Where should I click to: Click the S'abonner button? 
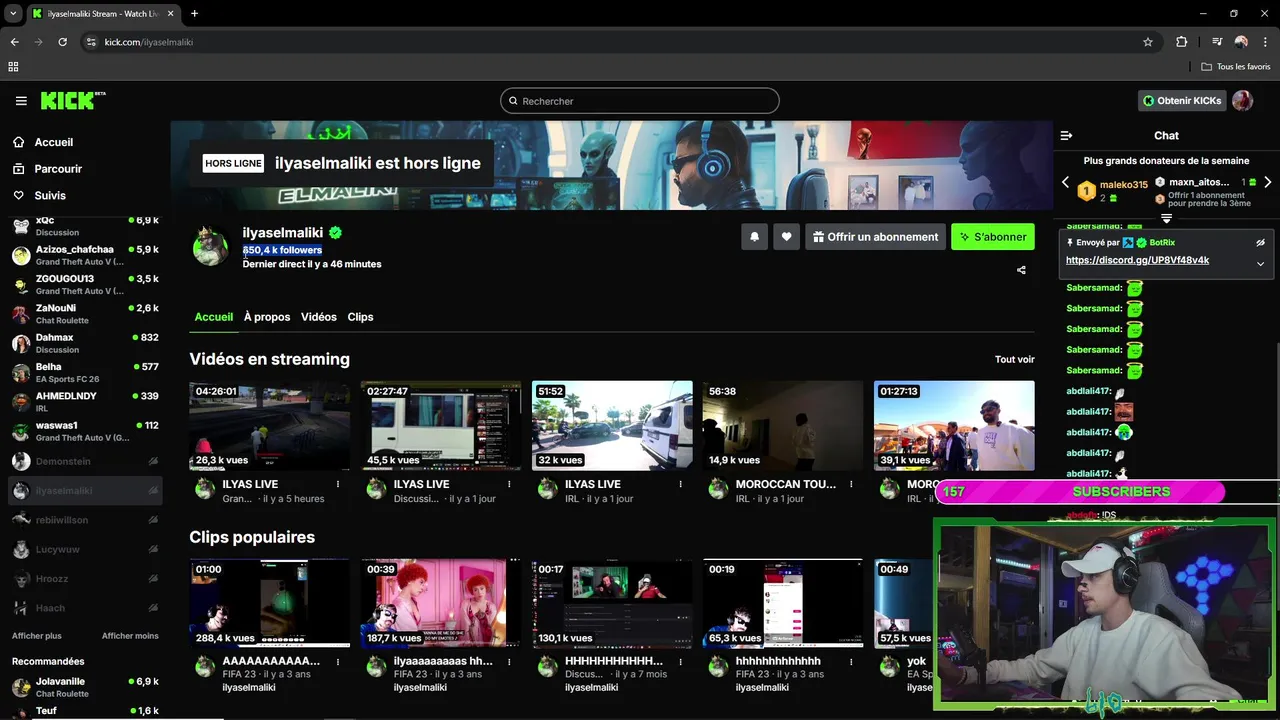coord(993,237)
